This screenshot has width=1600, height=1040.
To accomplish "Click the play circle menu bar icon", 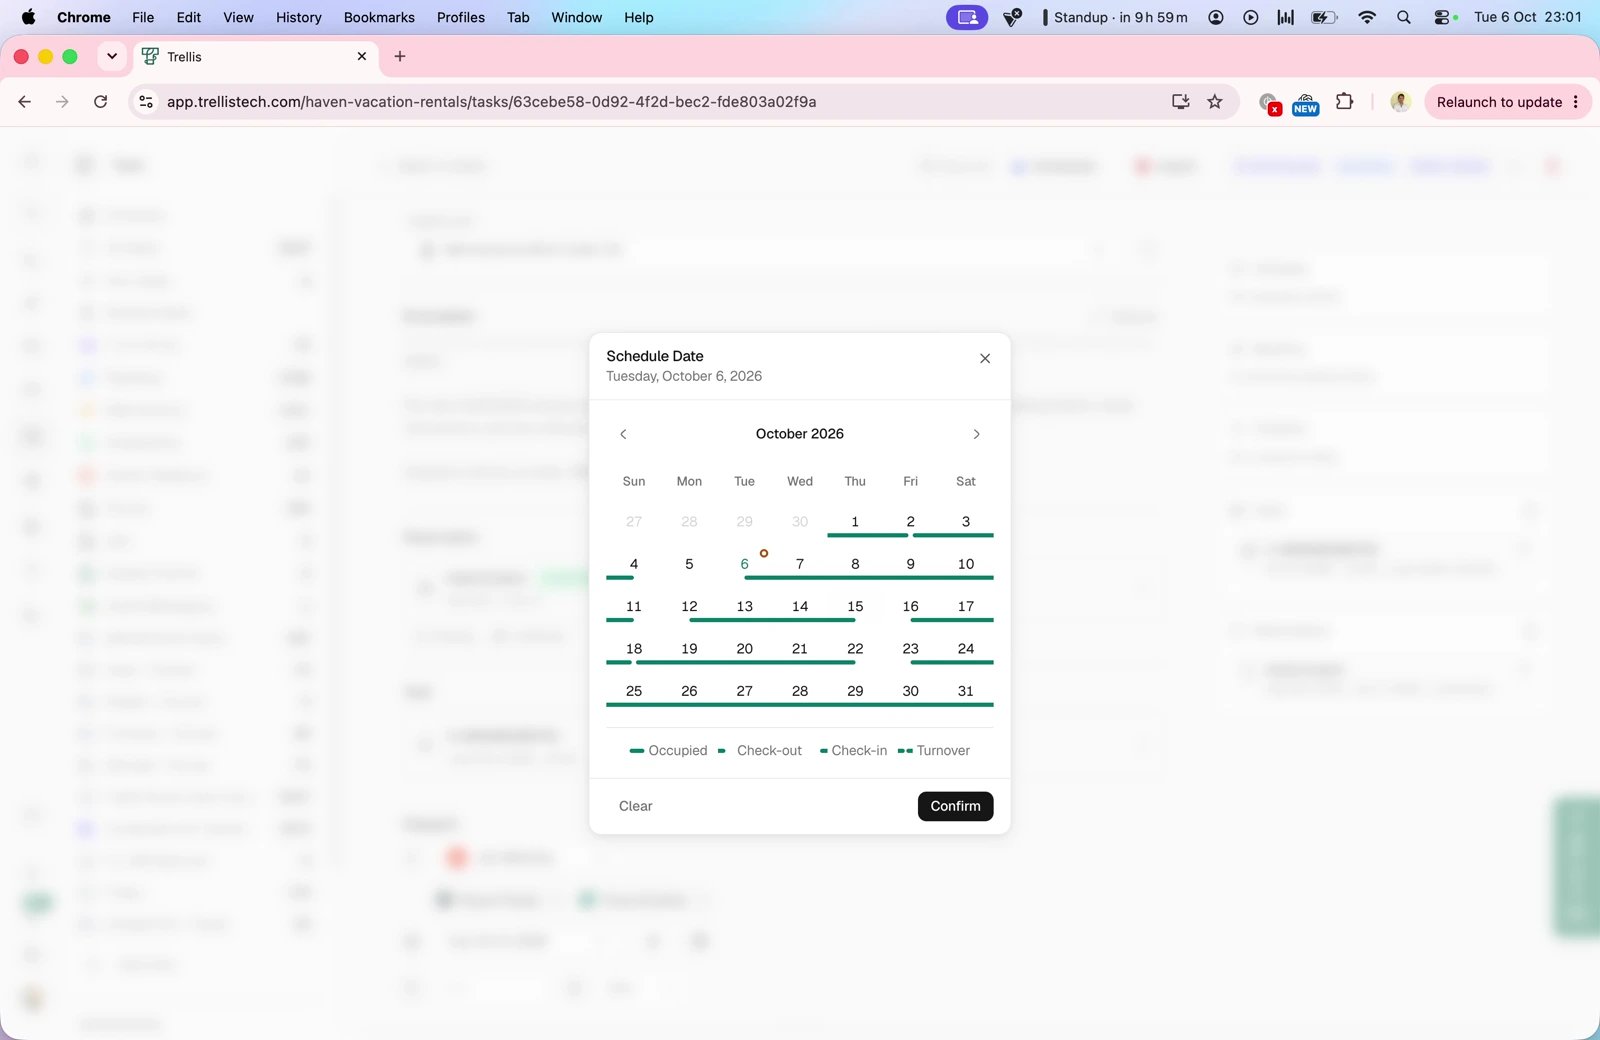I will tap(1250, 17).
